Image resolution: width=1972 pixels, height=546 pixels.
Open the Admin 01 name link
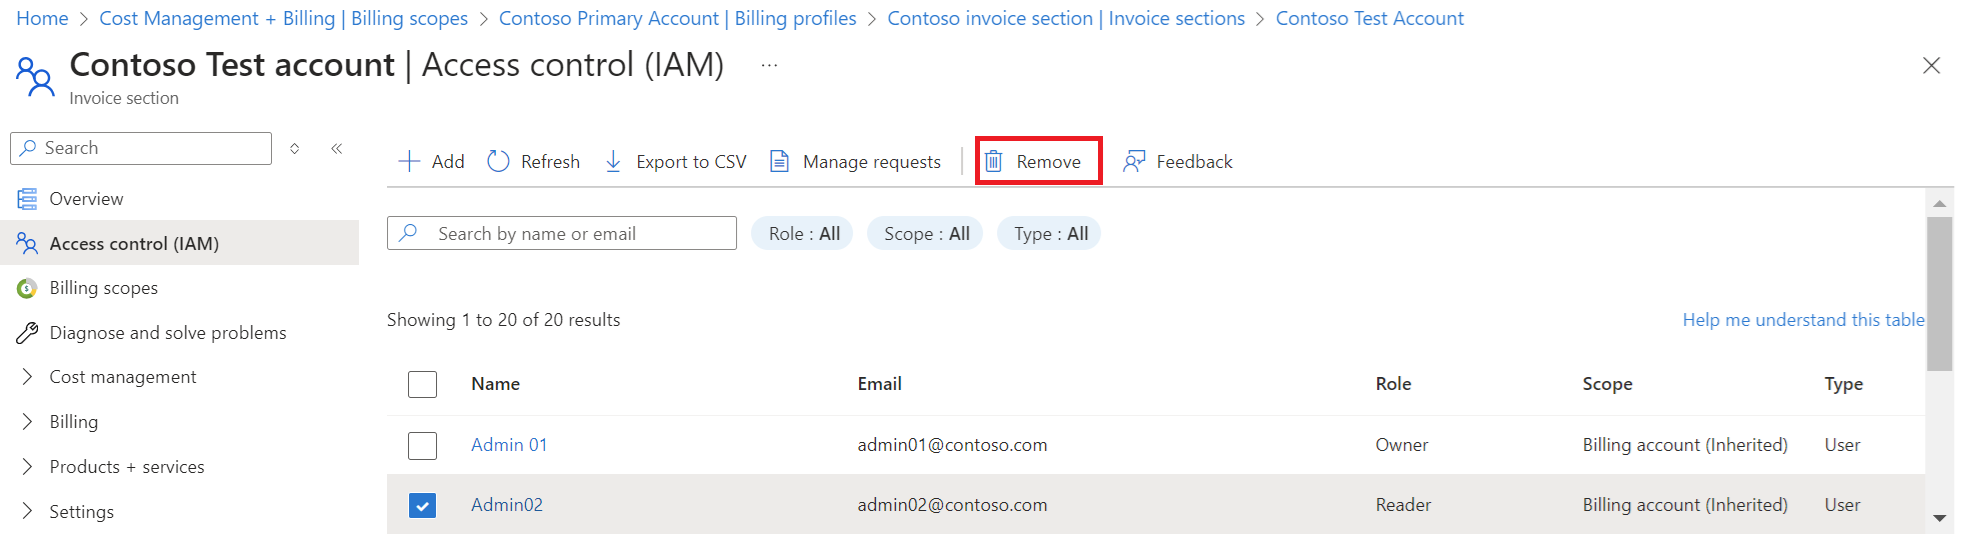[509, 445]
